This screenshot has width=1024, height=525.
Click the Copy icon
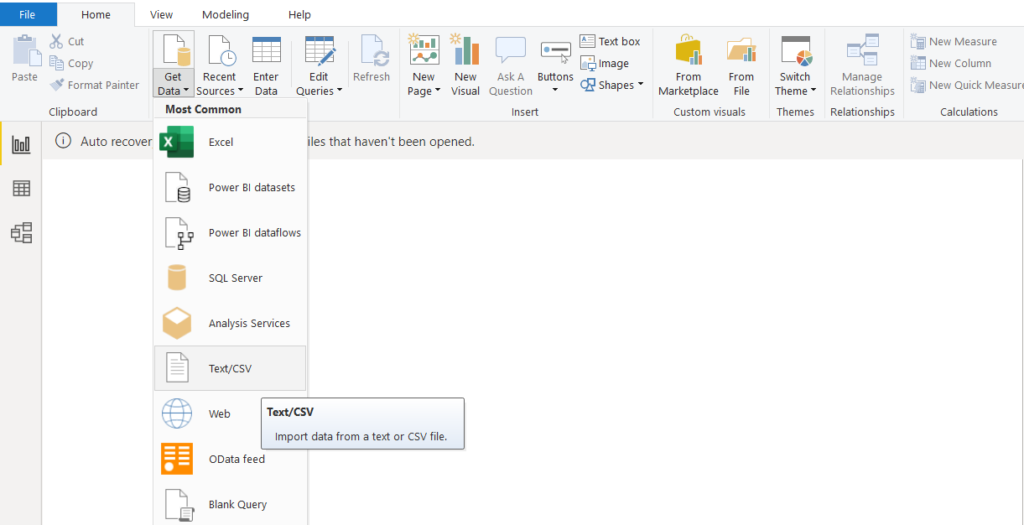point(57,63)
